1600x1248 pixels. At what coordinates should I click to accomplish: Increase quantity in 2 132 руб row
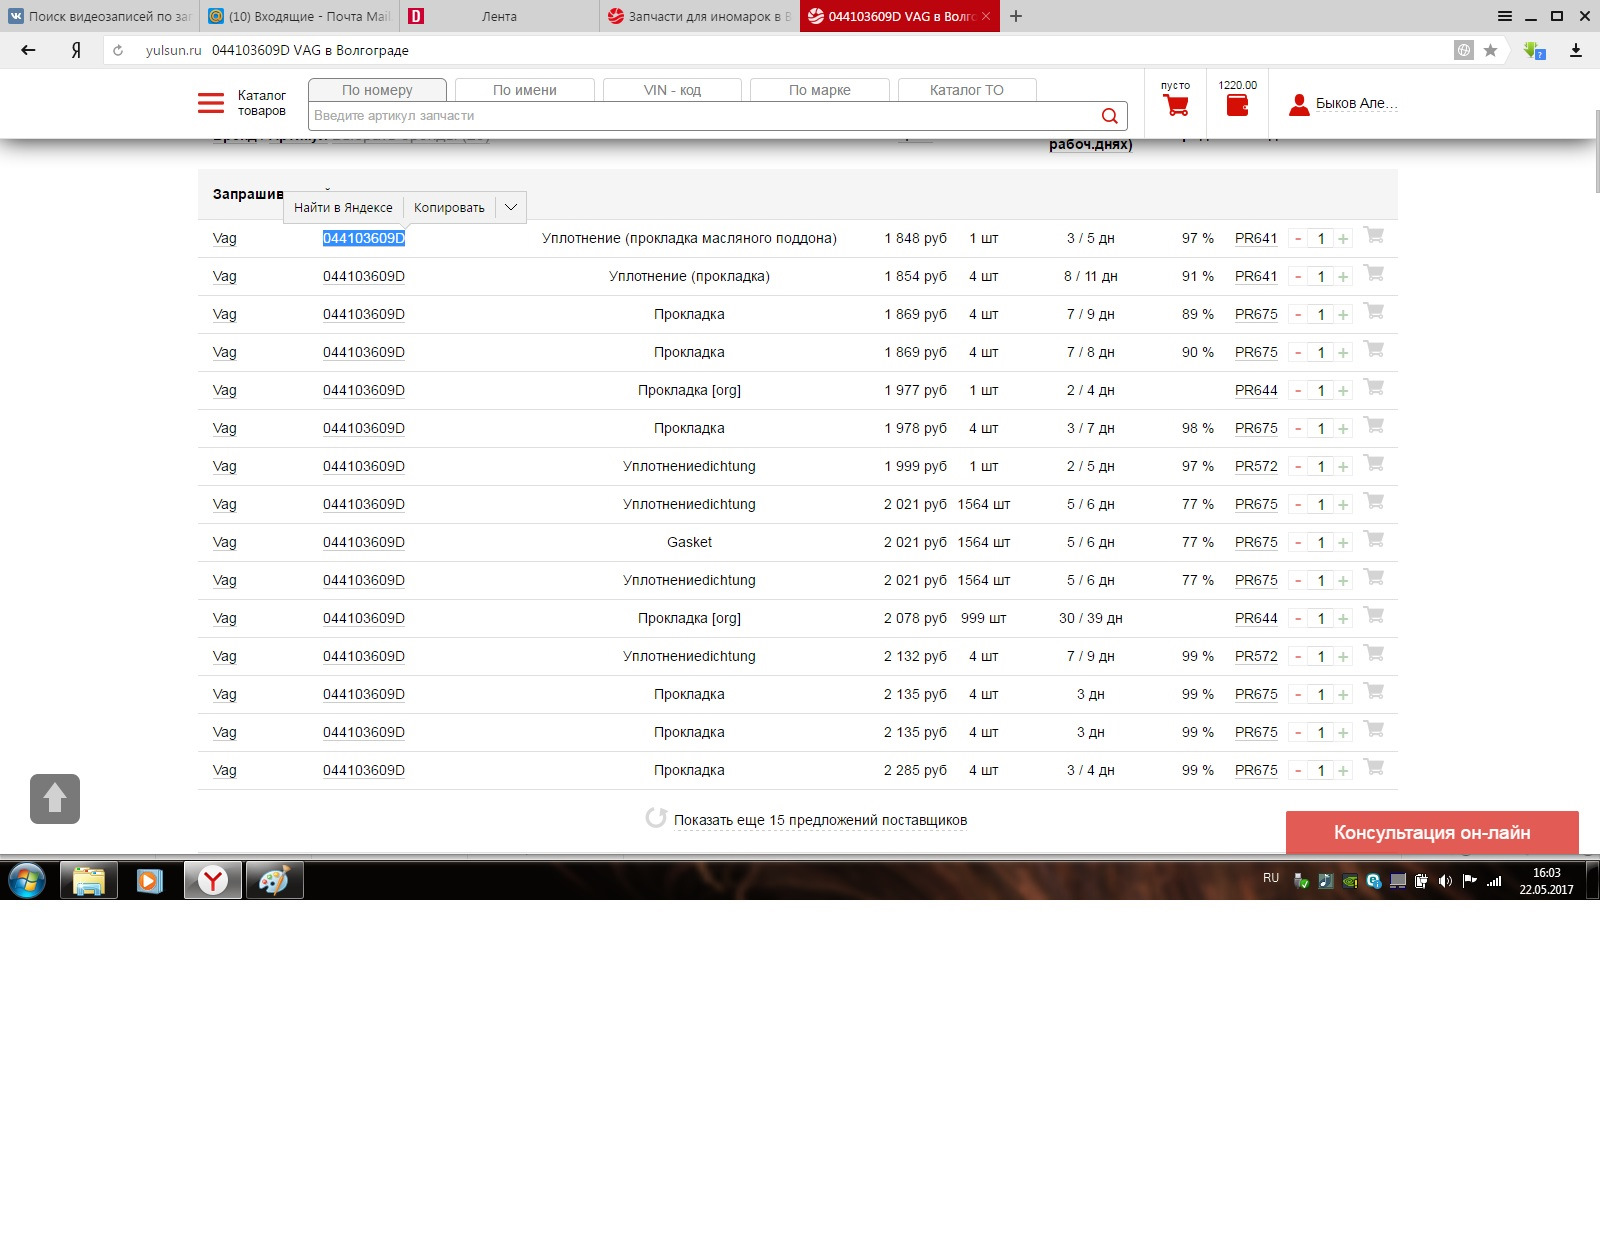tap(1343, 656)
